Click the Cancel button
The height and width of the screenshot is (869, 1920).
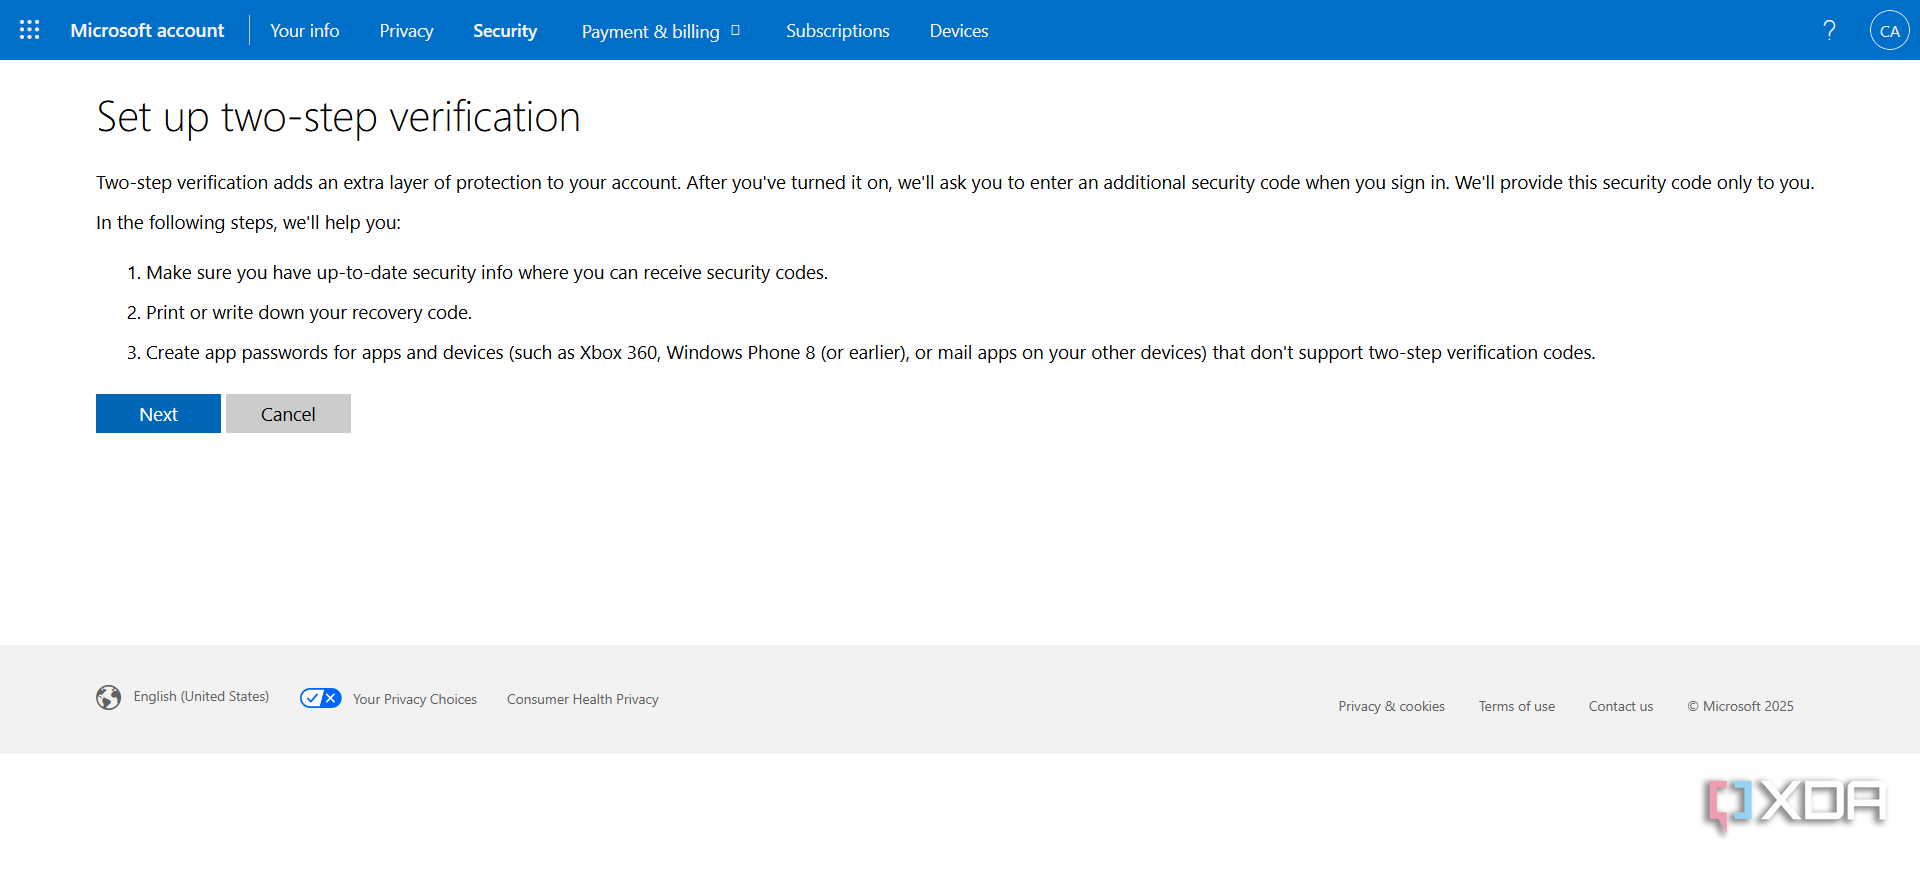pos(288,414)
